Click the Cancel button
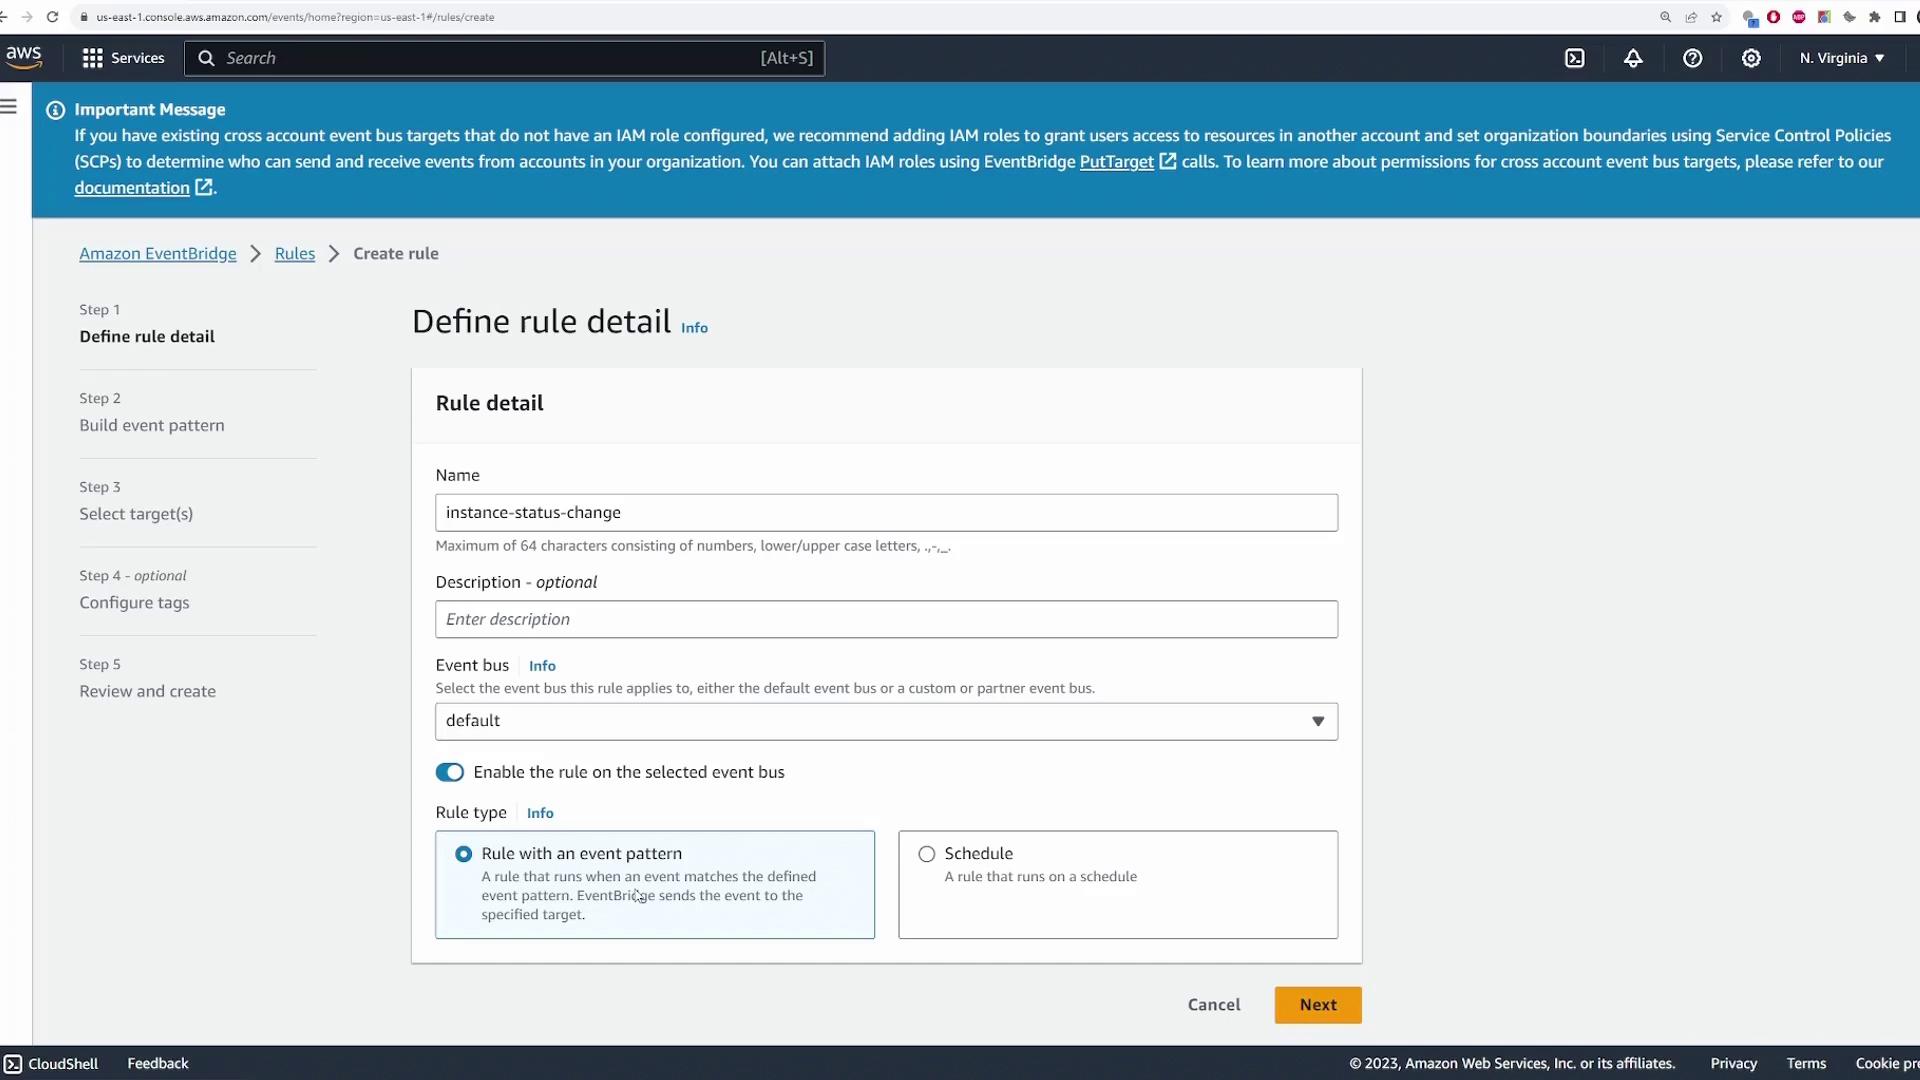The width and height of the screenshot is (1920, 1080). (x=1214, y=1005)
